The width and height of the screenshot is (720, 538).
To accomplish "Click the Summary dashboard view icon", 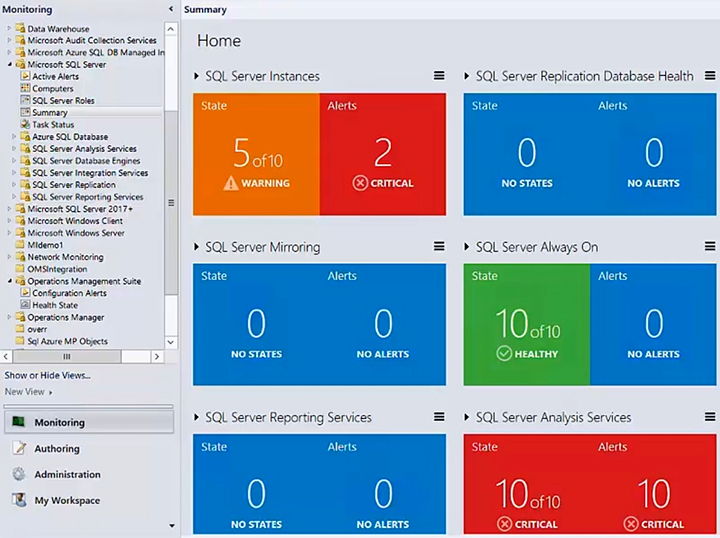I will click(x=25, y=112).
